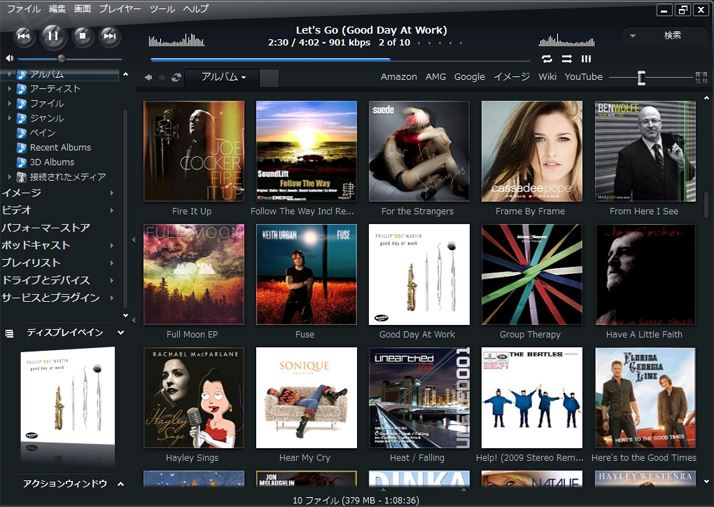Open the Good Day At Work album

pyautogui.click(x=419, y=274)
